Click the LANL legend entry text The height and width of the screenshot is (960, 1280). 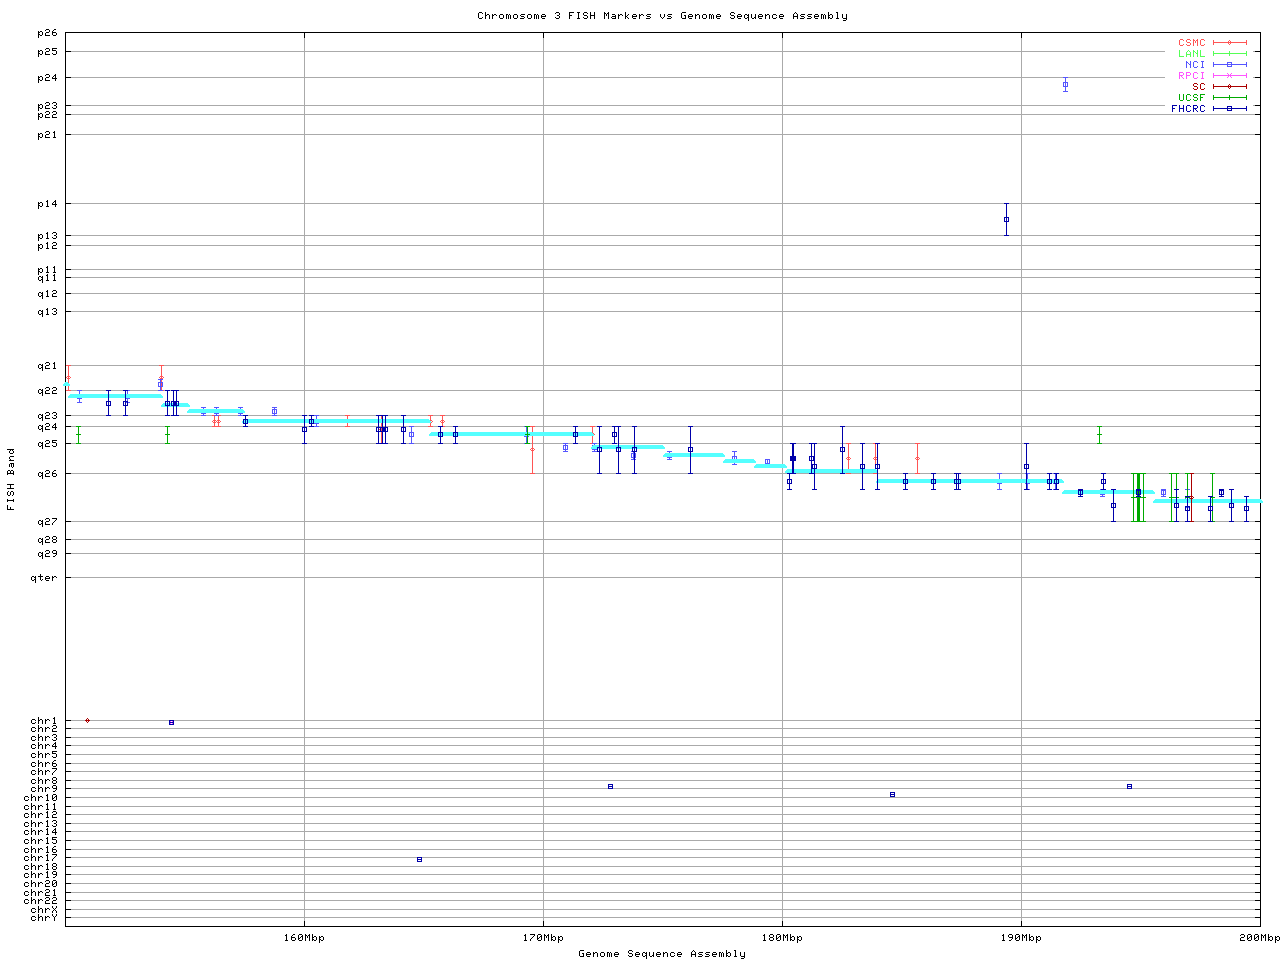1191,54
